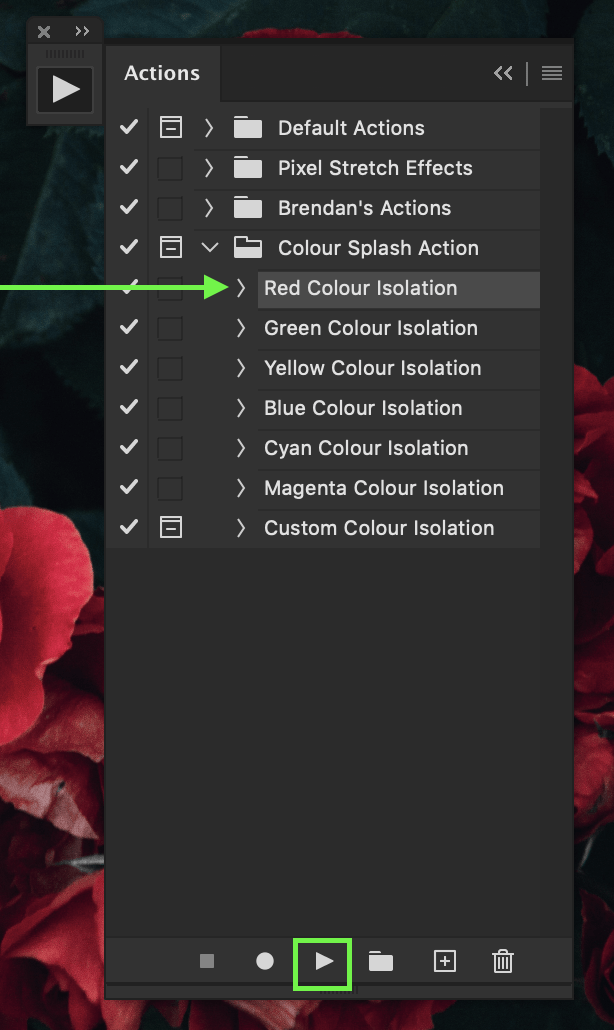Viewport: 614px width, 1030px height.
Task: Toggle dialog box for Green Colour Isolation
Action: [x=171, y=328]
